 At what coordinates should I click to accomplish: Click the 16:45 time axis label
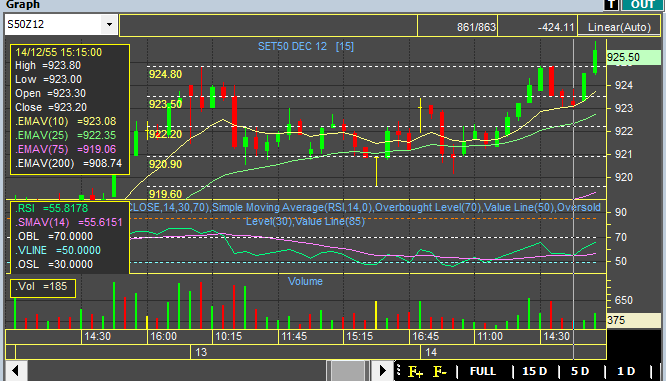click(425, 337)
